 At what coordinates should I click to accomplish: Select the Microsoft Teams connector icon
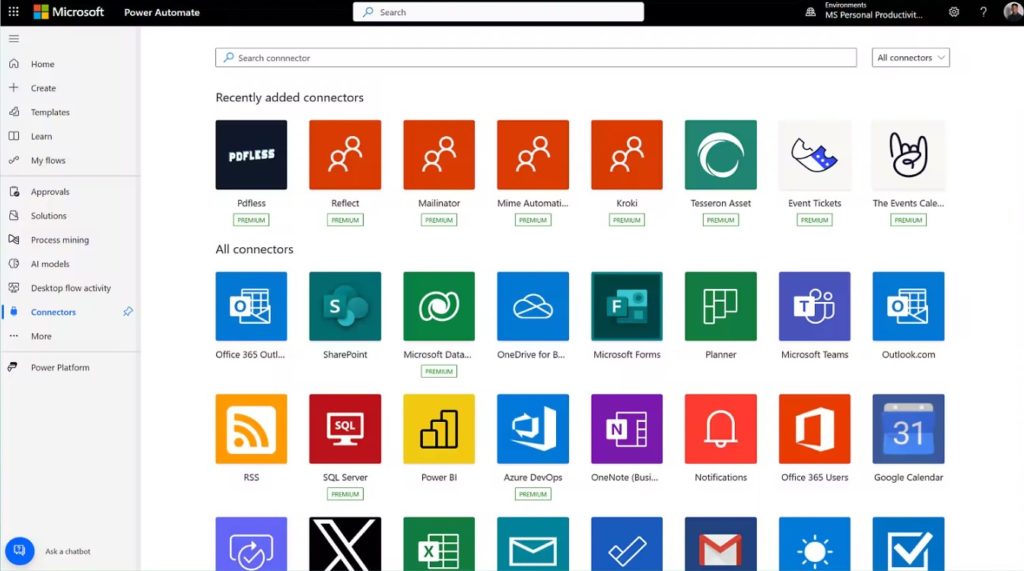tap(814, 306)
